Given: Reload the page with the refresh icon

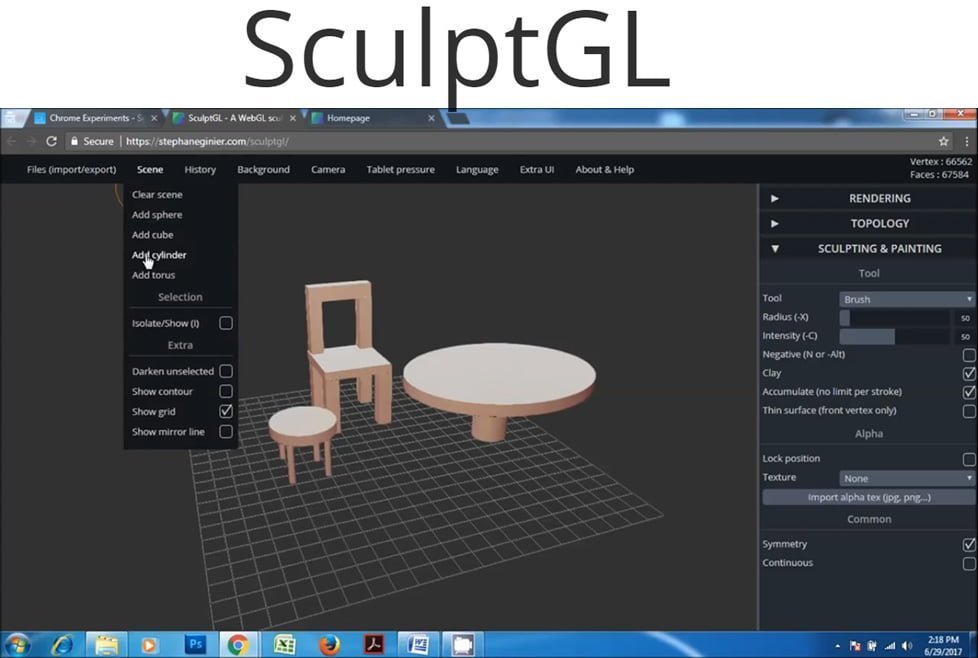Looking at the screenshot, I should point(51,142).
